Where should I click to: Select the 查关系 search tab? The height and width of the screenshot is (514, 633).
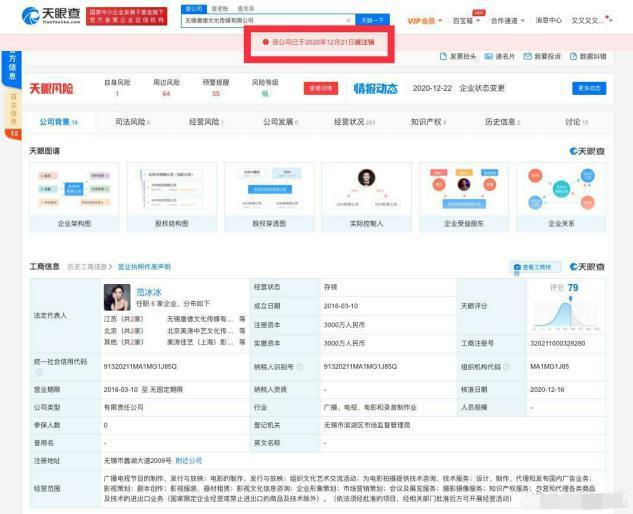point(246,8)
